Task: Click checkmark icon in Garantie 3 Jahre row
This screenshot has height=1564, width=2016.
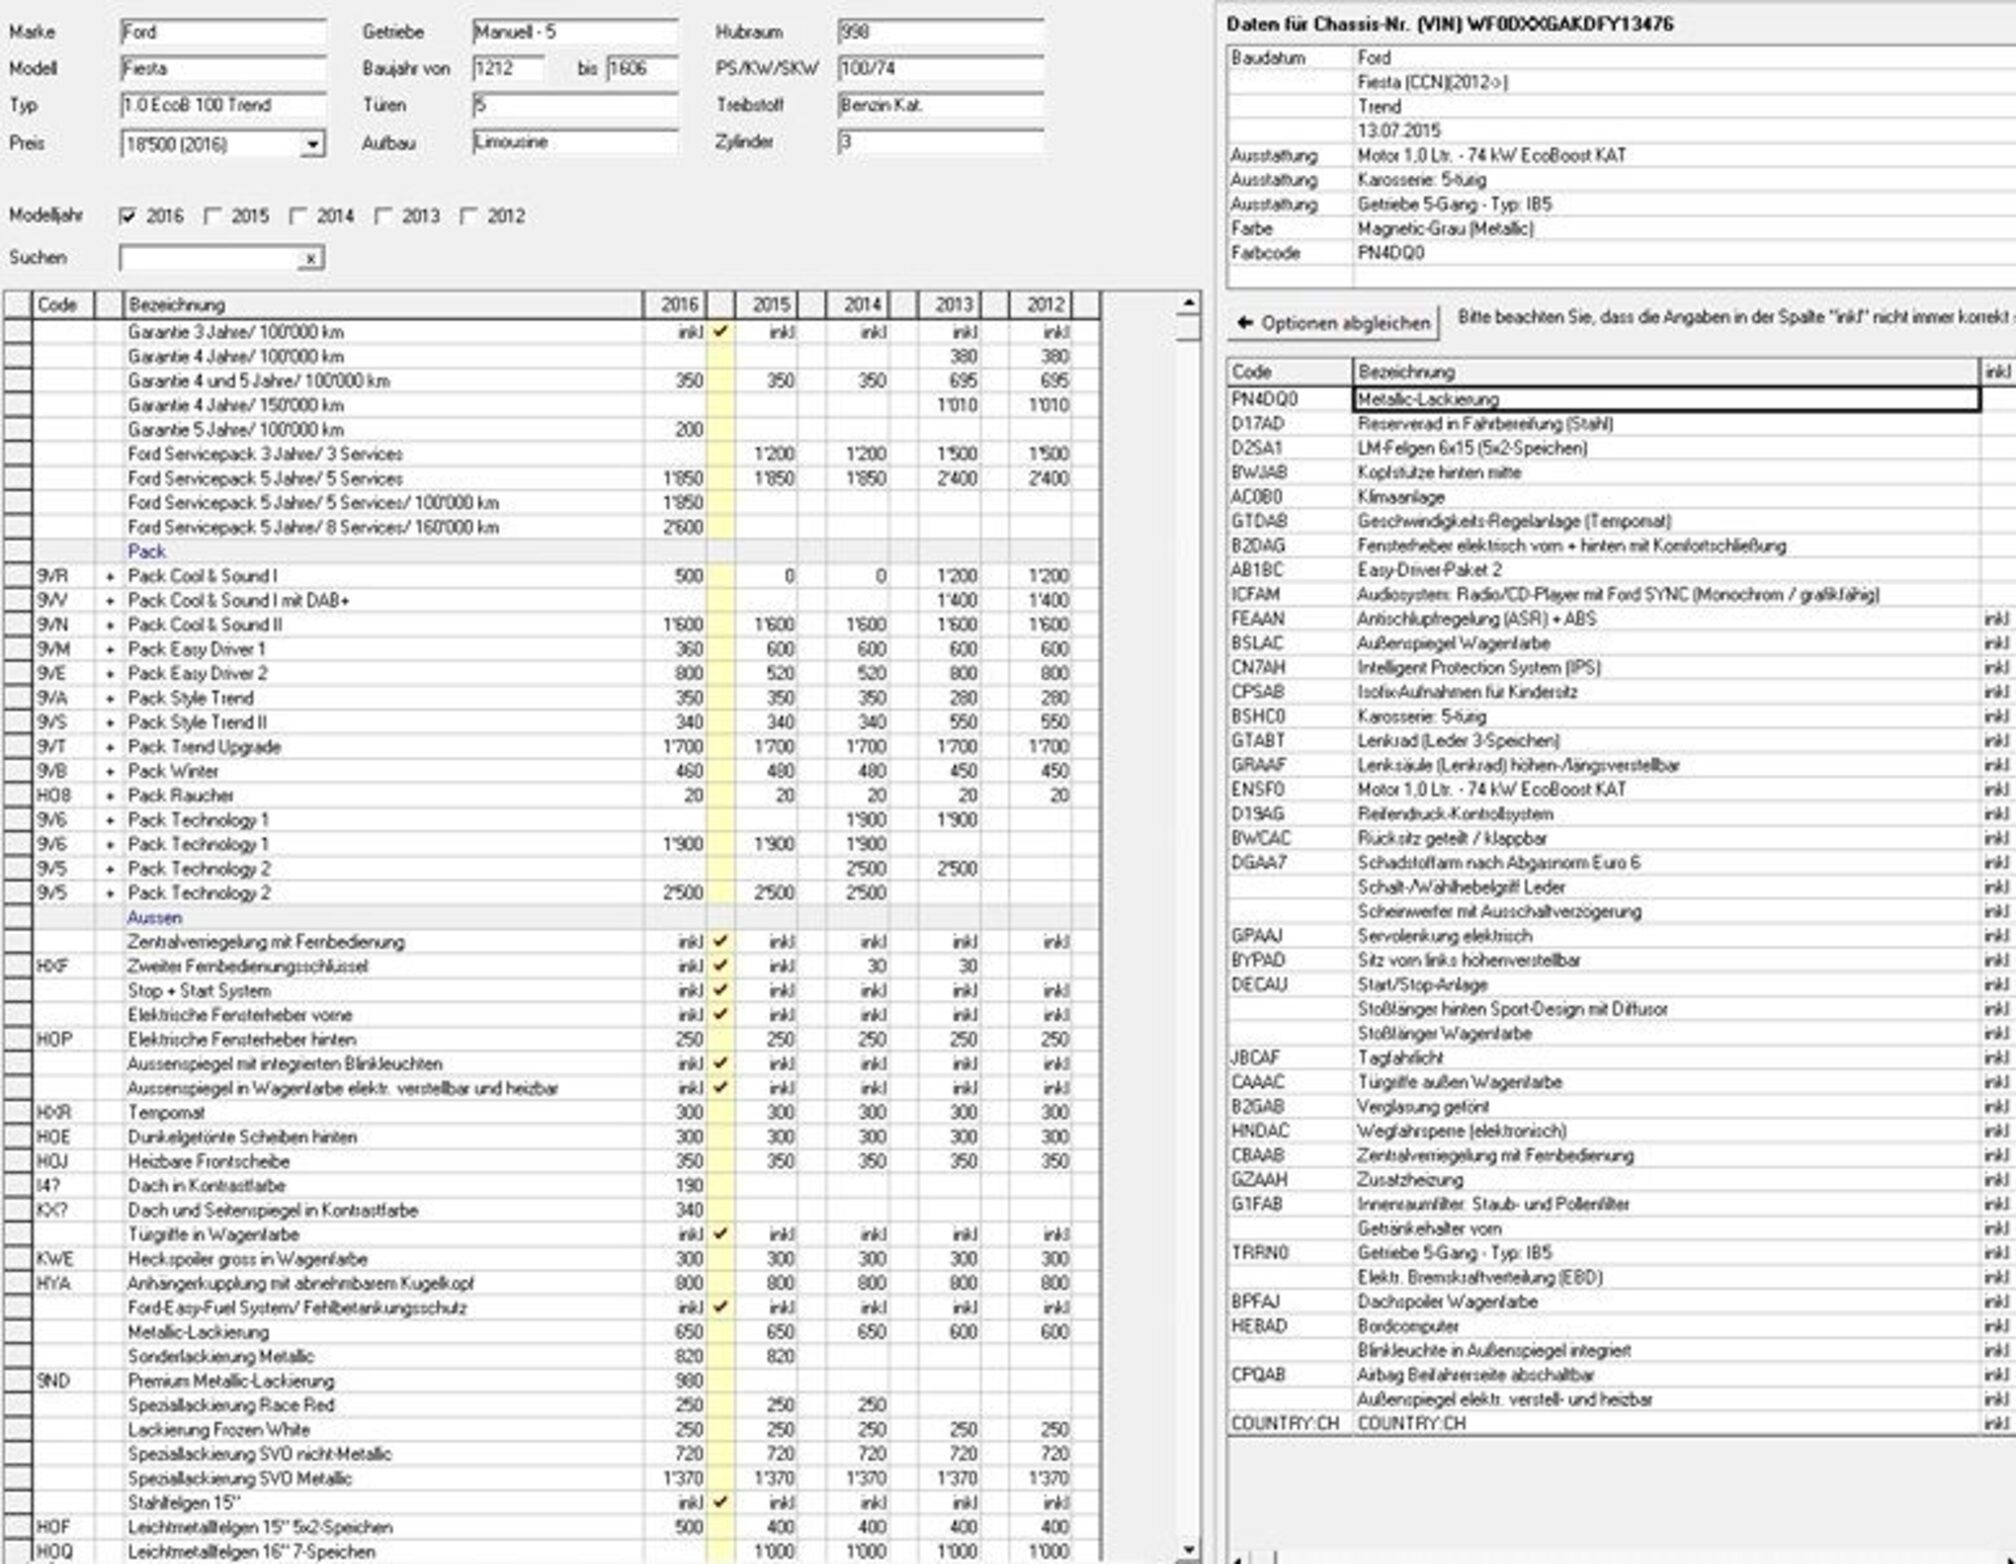Action: [720, 331]
